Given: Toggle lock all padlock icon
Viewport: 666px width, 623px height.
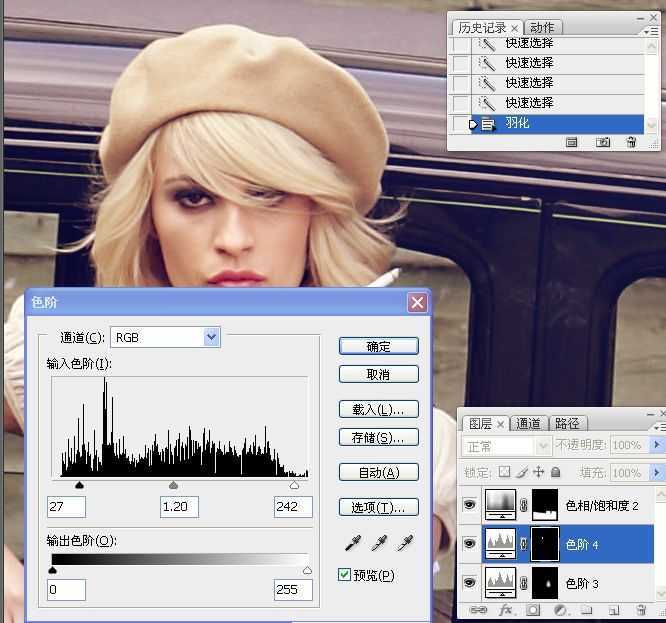Looking at the screenshot, I should 556,472.
